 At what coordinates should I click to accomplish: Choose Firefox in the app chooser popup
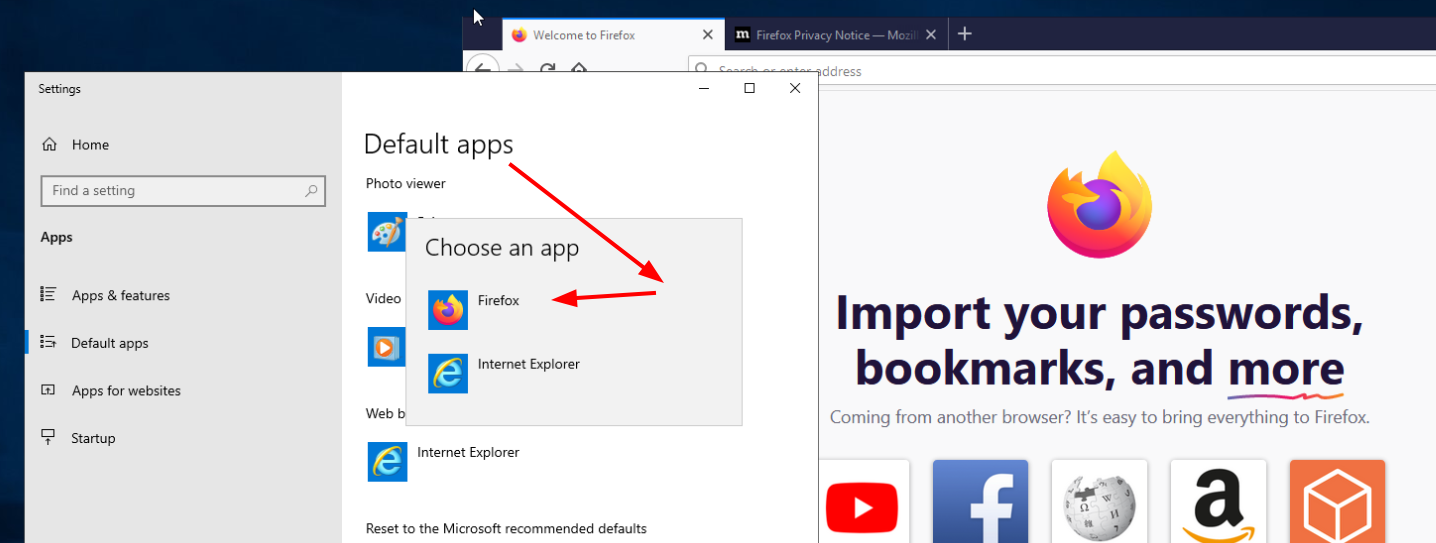pos(573,310)
